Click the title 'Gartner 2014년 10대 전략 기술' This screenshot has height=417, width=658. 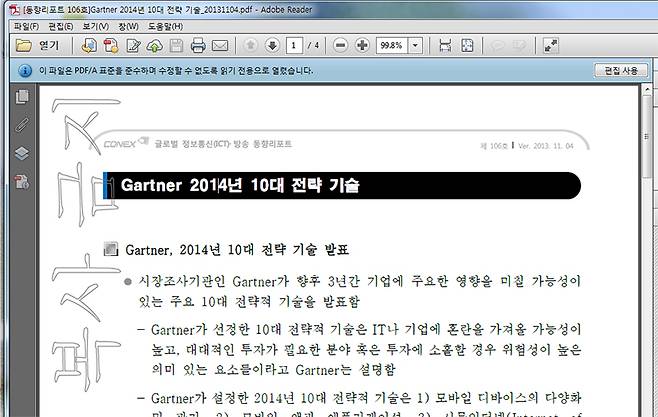point(240,185)
